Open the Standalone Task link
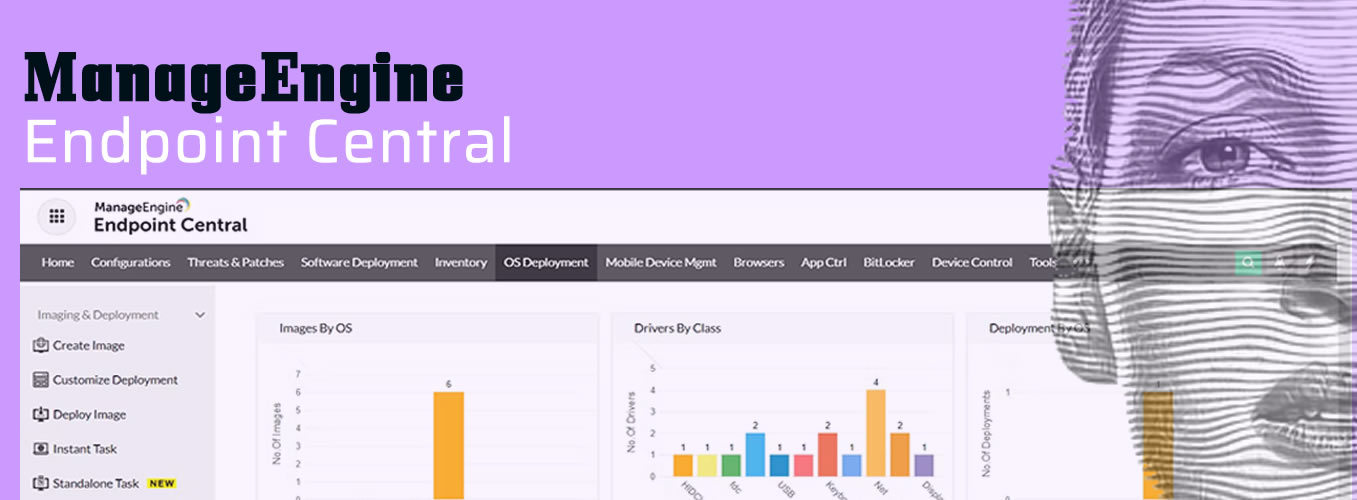The width and height of the screenshot is (1357, 500). (96, 483)
